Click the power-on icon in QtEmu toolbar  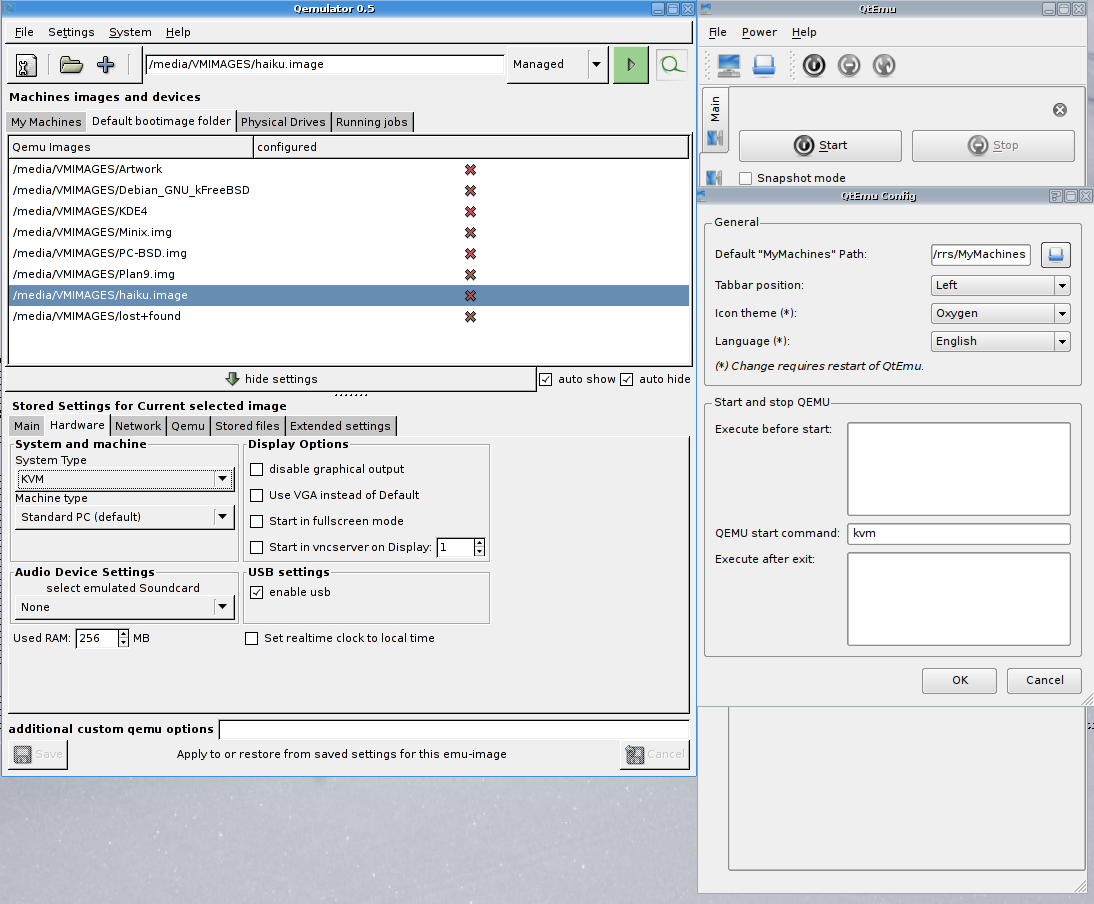point(814,66)
